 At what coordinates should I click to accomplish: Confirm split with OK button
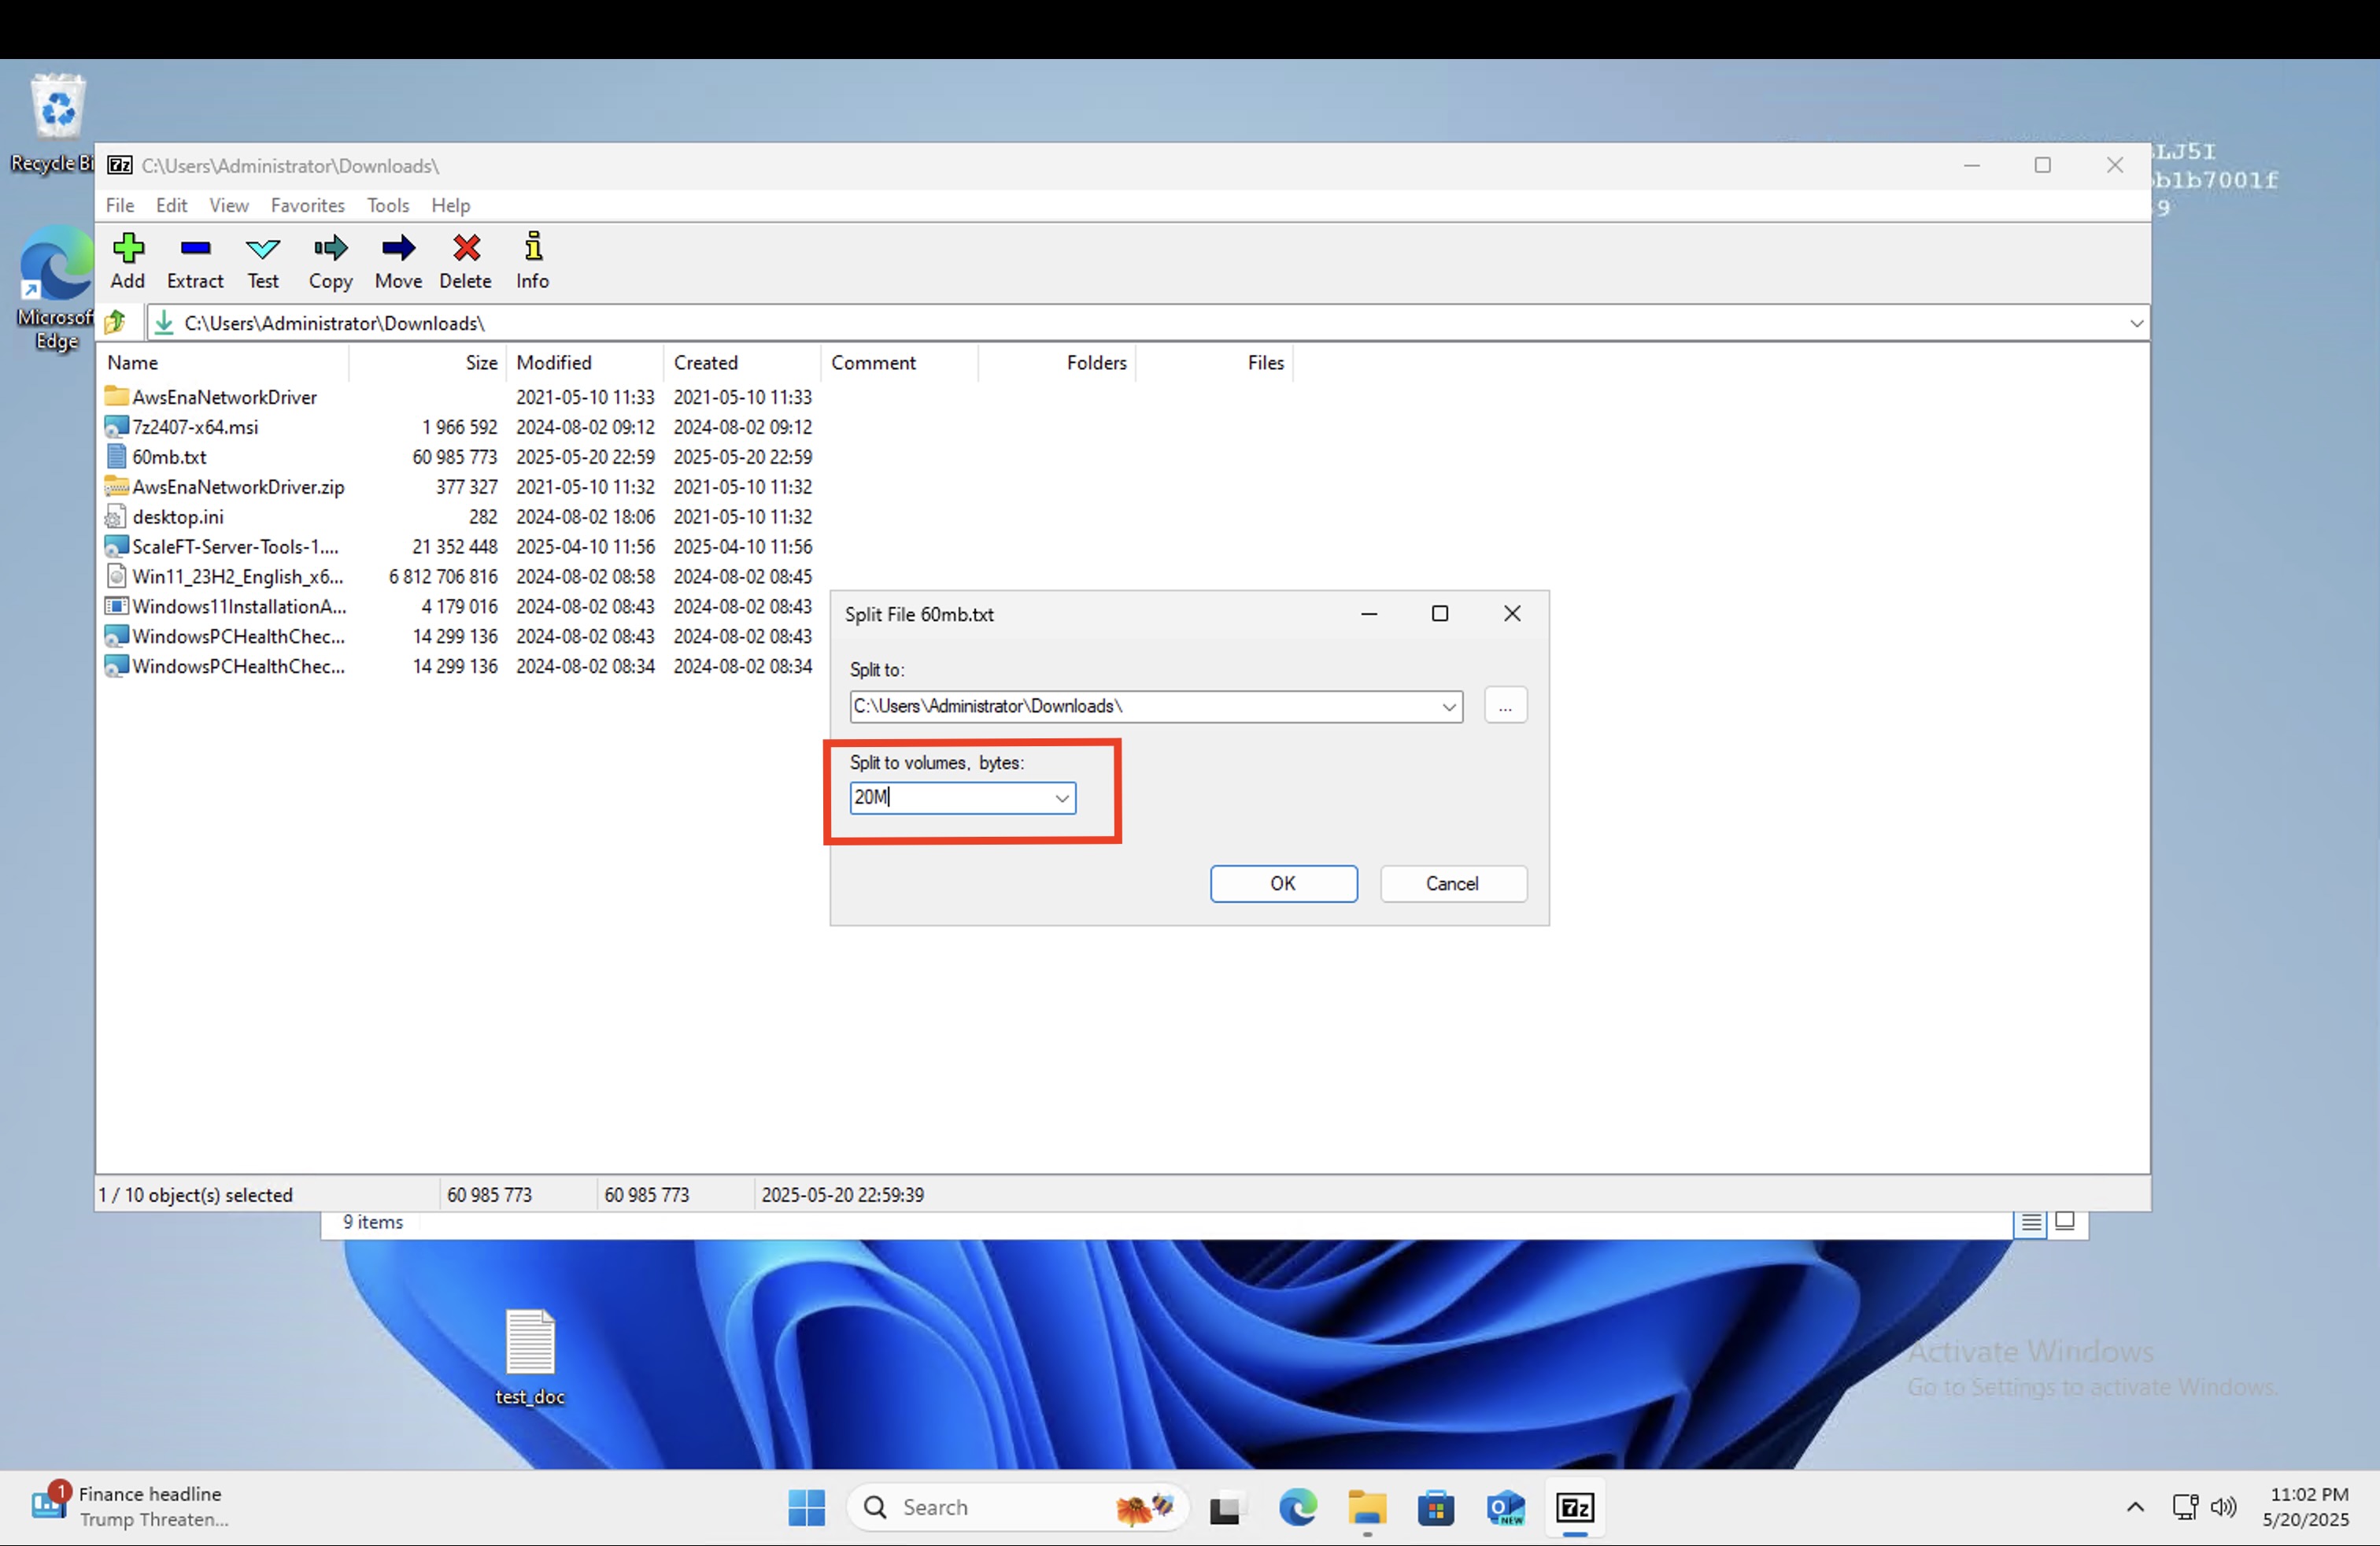(x=1283, y=884)
